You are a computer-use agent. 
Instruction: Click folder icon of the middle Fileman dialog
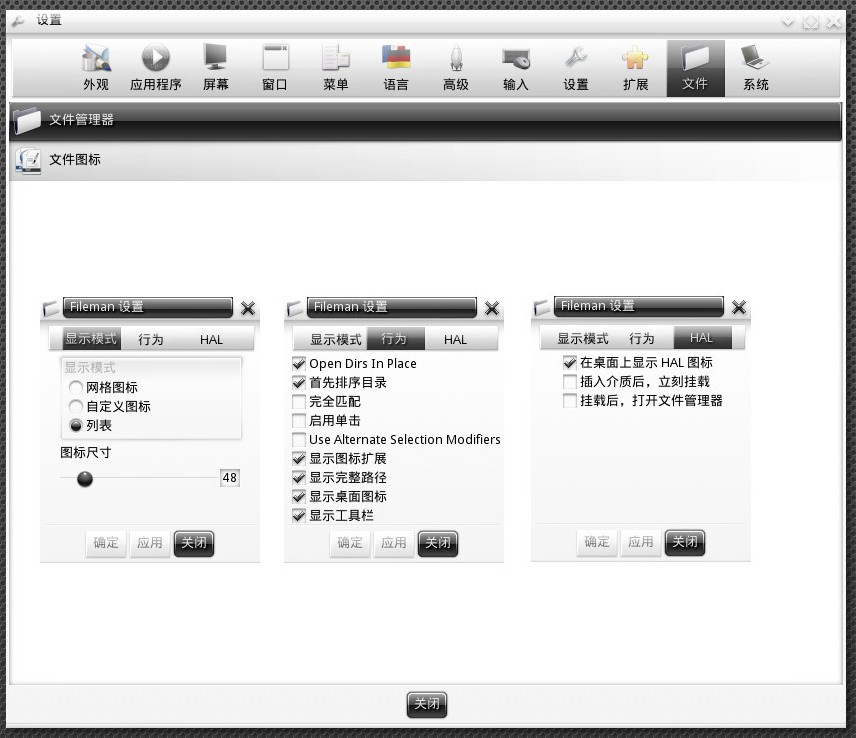coord(295,308)
